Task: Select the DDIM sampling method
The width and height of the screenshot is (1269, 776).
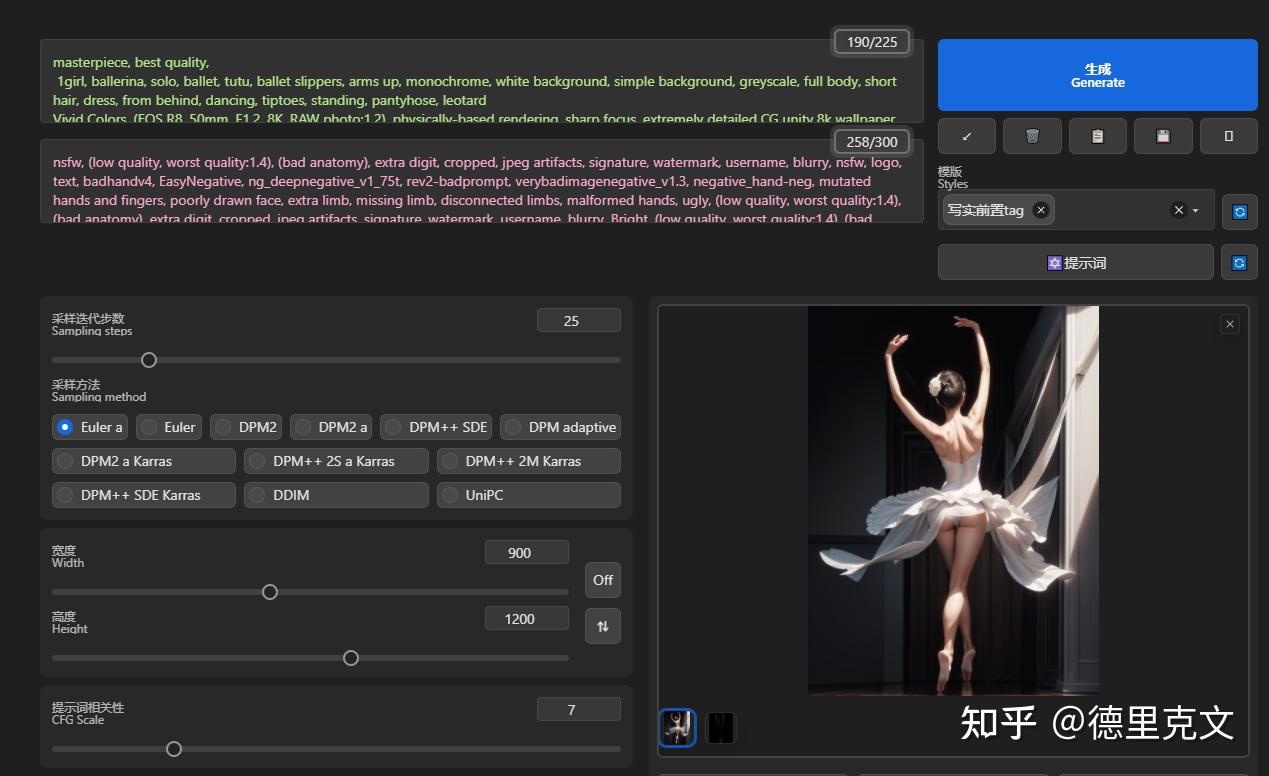Action: pos(258,495)
